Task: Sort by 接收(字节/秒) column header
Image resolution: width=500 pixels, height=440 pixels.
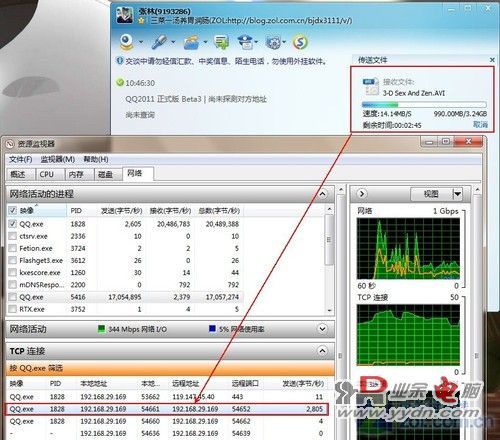Action: coord(169,211)
